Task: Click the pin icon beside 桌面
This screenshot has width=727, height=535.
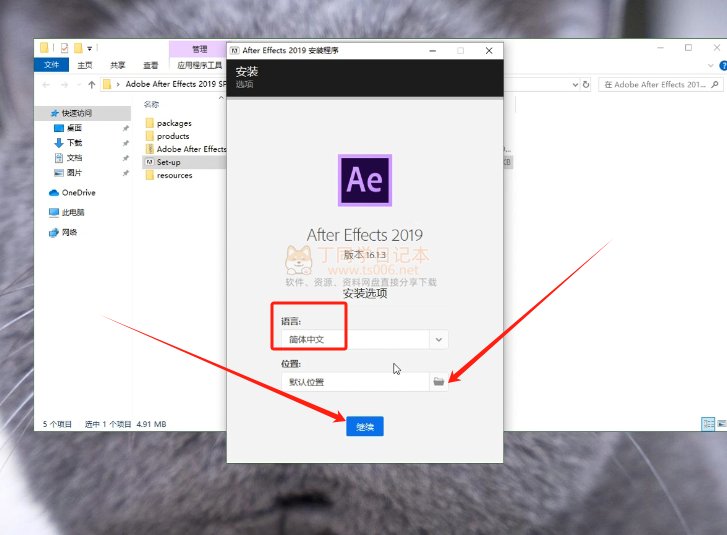Action: coord(125,128)
